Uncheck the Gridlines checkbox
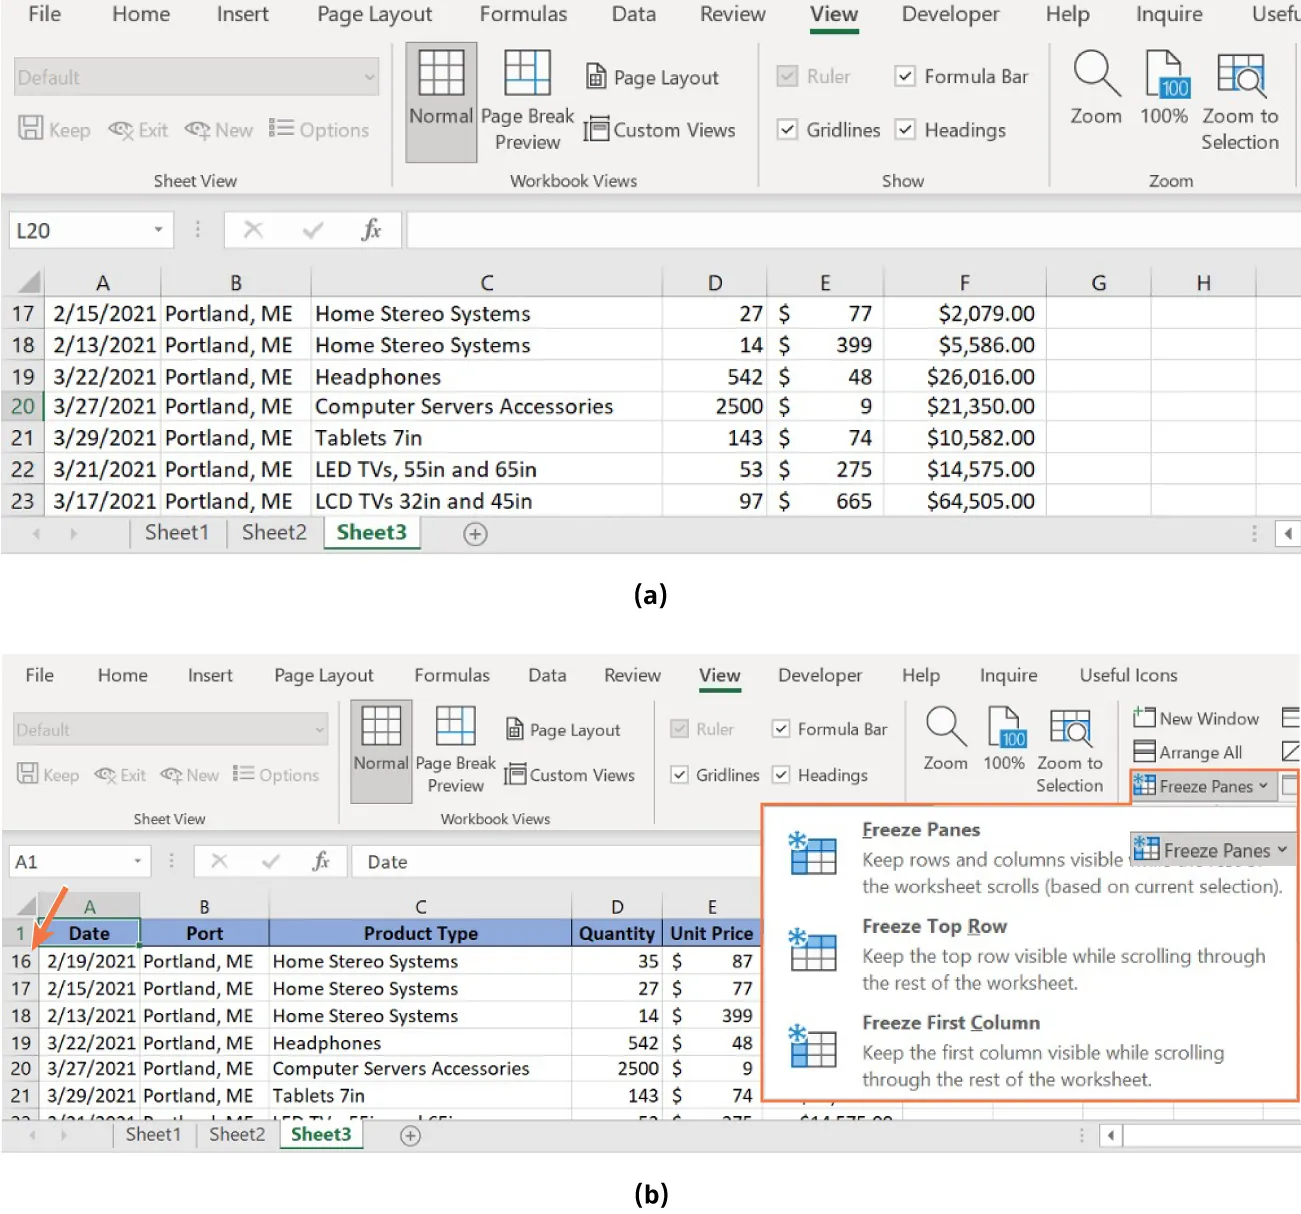The height and width of the screenshot is (1214, 1301). (x=787, y=130)
